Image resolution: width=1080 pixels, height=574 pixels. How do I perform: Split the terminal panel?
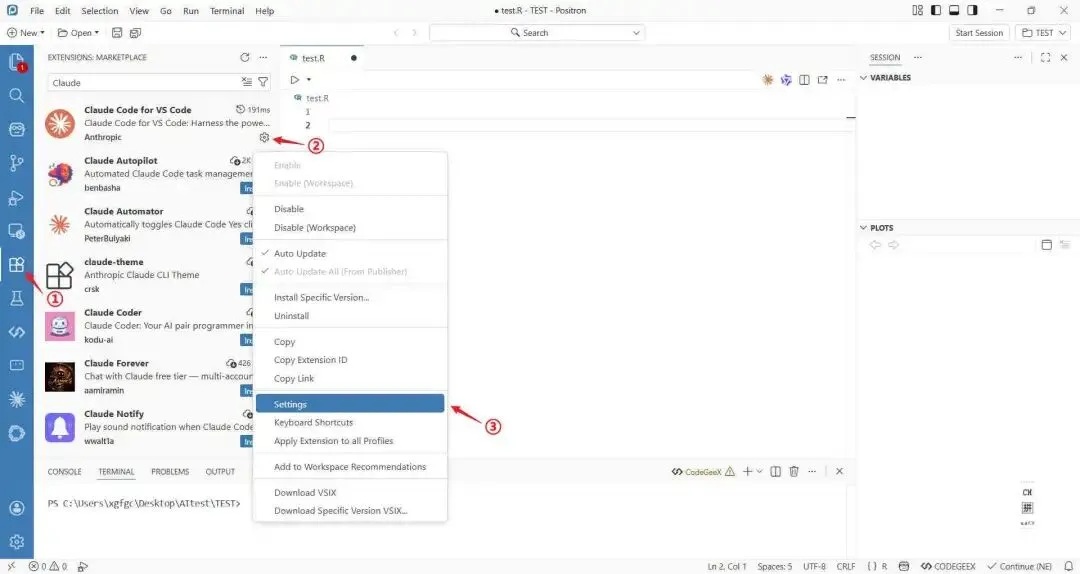(x=776, y=471)
